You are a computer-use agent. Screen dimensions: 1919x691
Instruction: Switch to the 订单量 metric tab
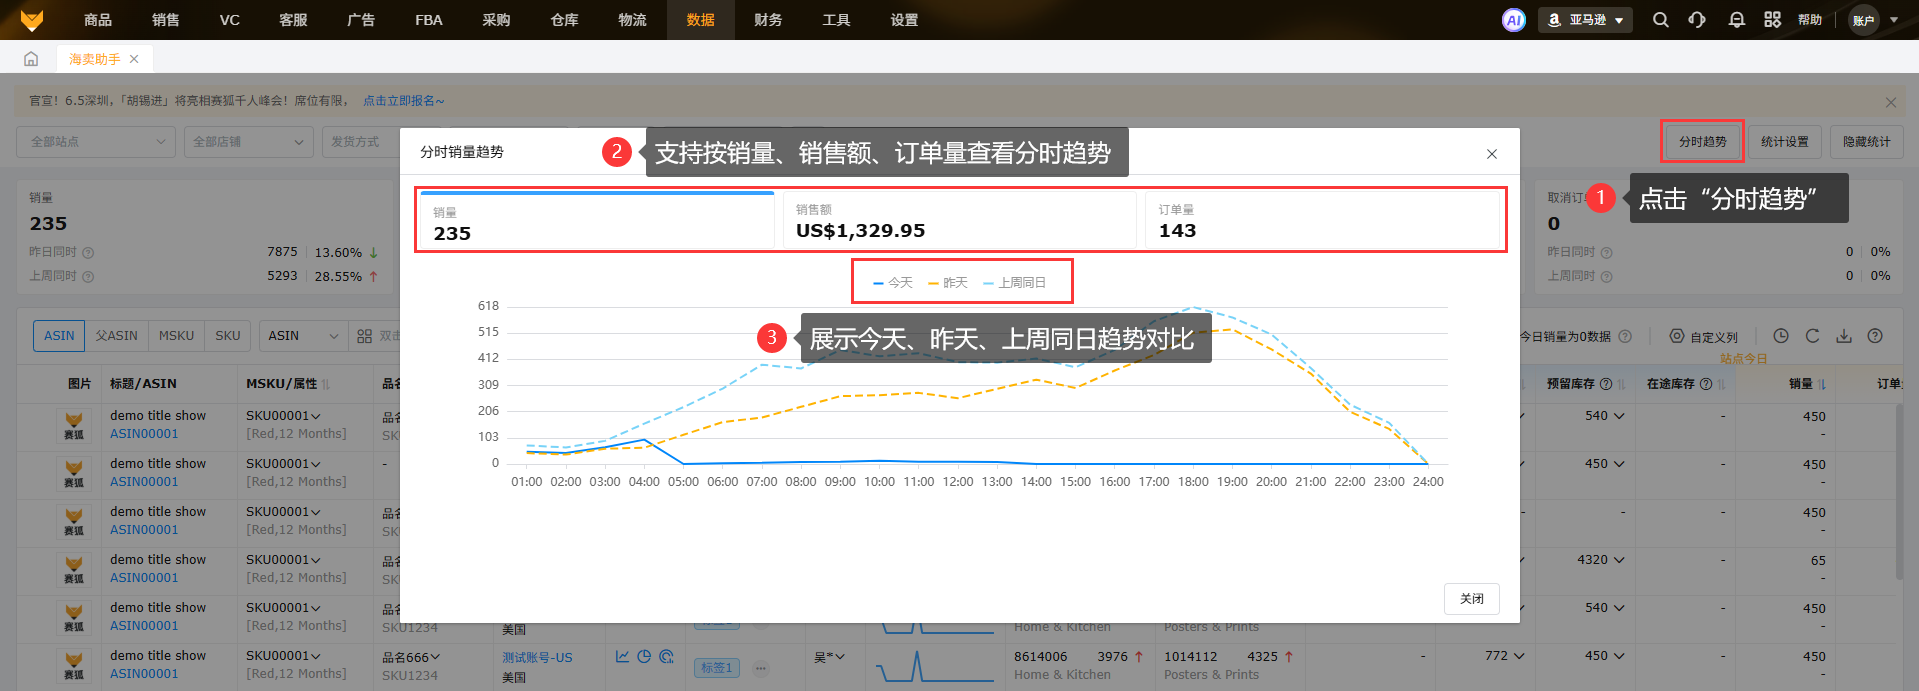1322,221
